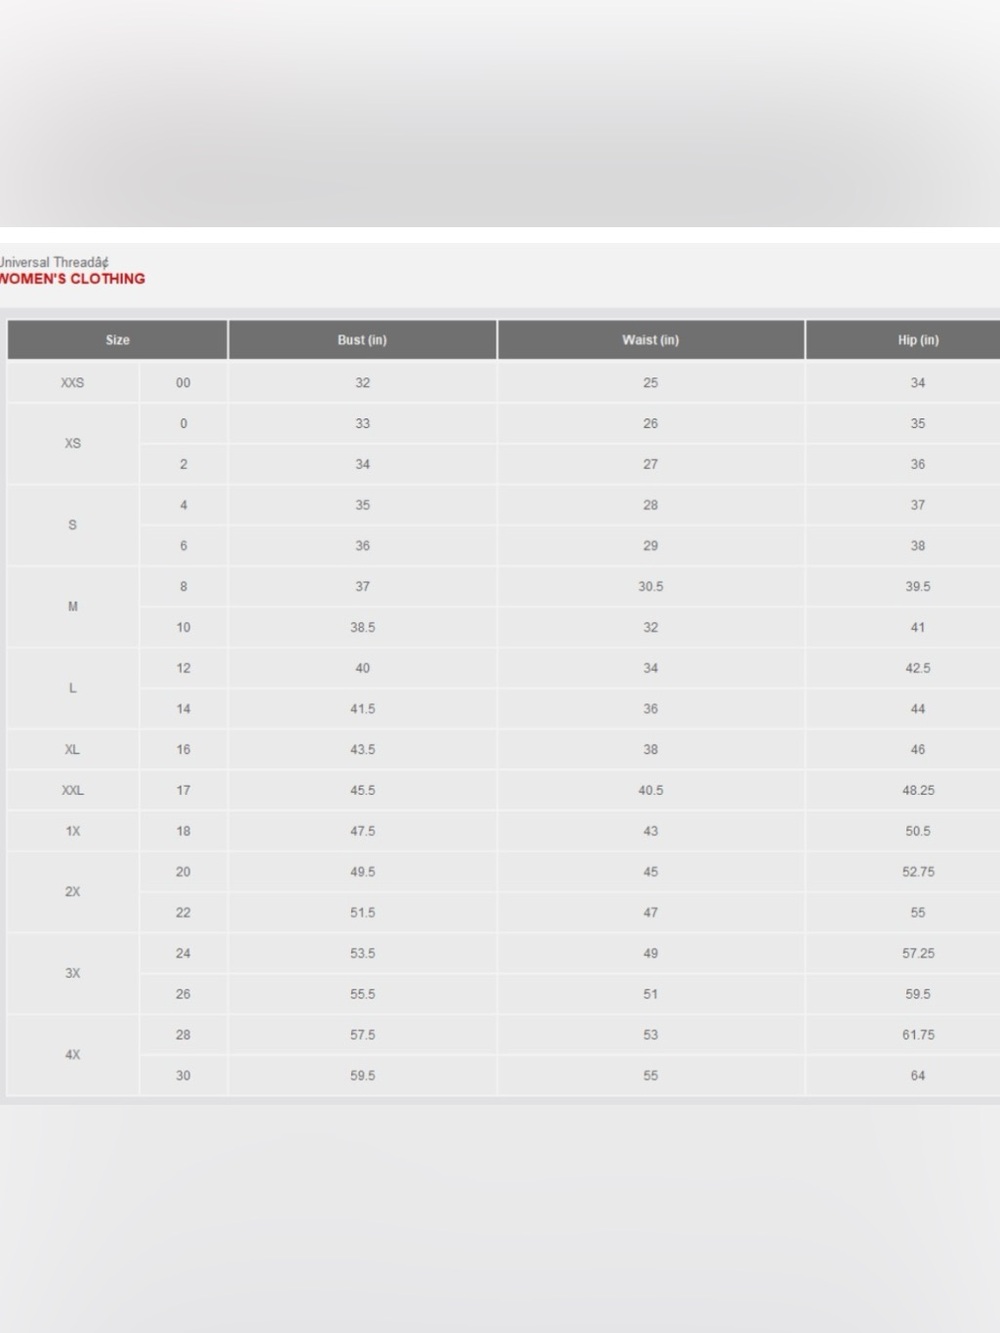This screenshot has width=1000, height=1333.
Task: Click hip value 64 for size 30
Action: coord(903,1076)
